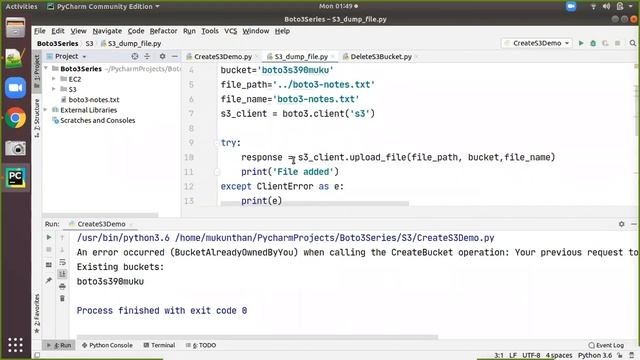Toggle soft-wrap icon in Run console
Image resolution: width=640 pixels, height=360 pixels.
point(62,262)
